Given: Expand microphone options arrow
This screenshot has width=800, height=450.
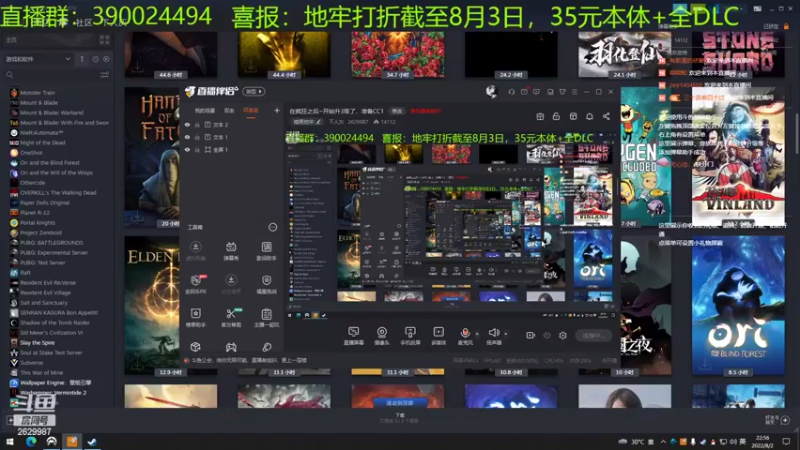Looking at the screenshot, I should pos(477,334).
